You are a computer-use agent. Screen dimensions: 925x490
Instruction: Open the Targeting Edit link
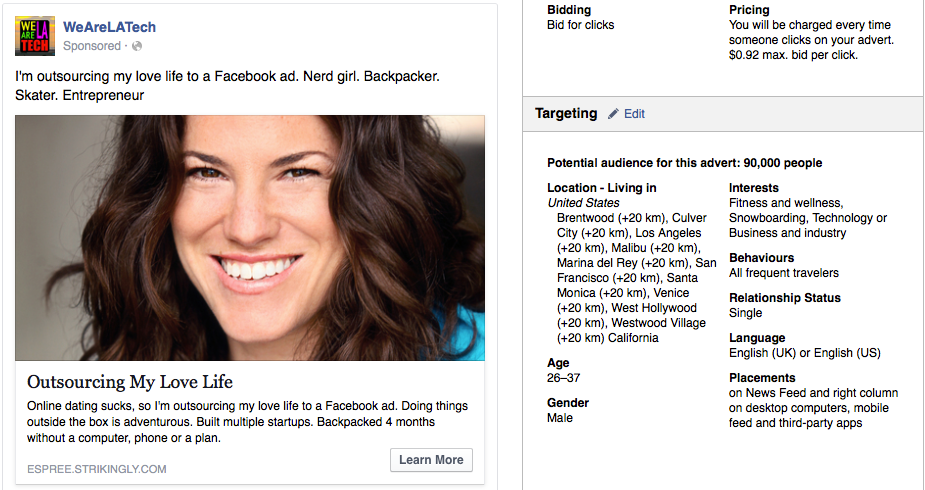click(634, 114)
